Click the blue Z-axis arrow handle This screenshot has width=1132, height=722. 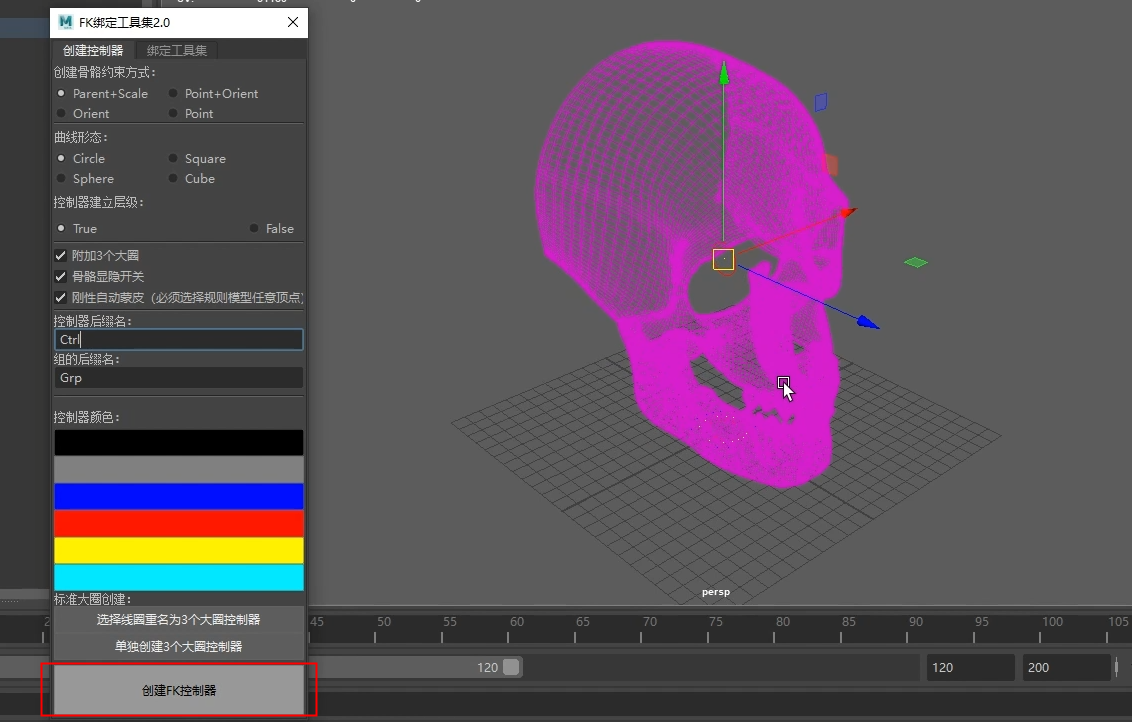[x=868, y=322]
